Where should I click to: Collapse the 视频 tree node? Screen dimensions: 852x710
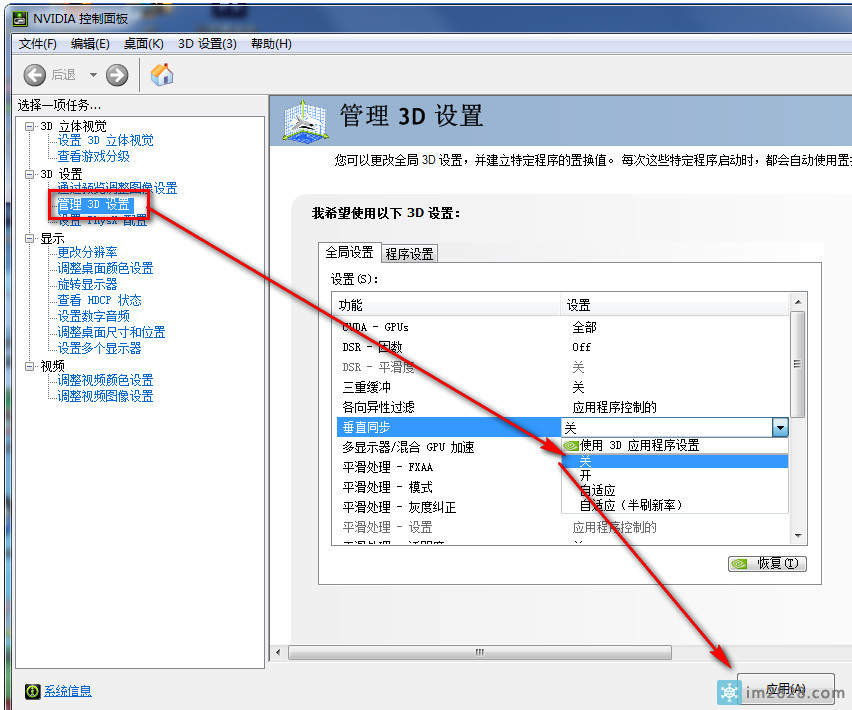(x=30, y=366)
